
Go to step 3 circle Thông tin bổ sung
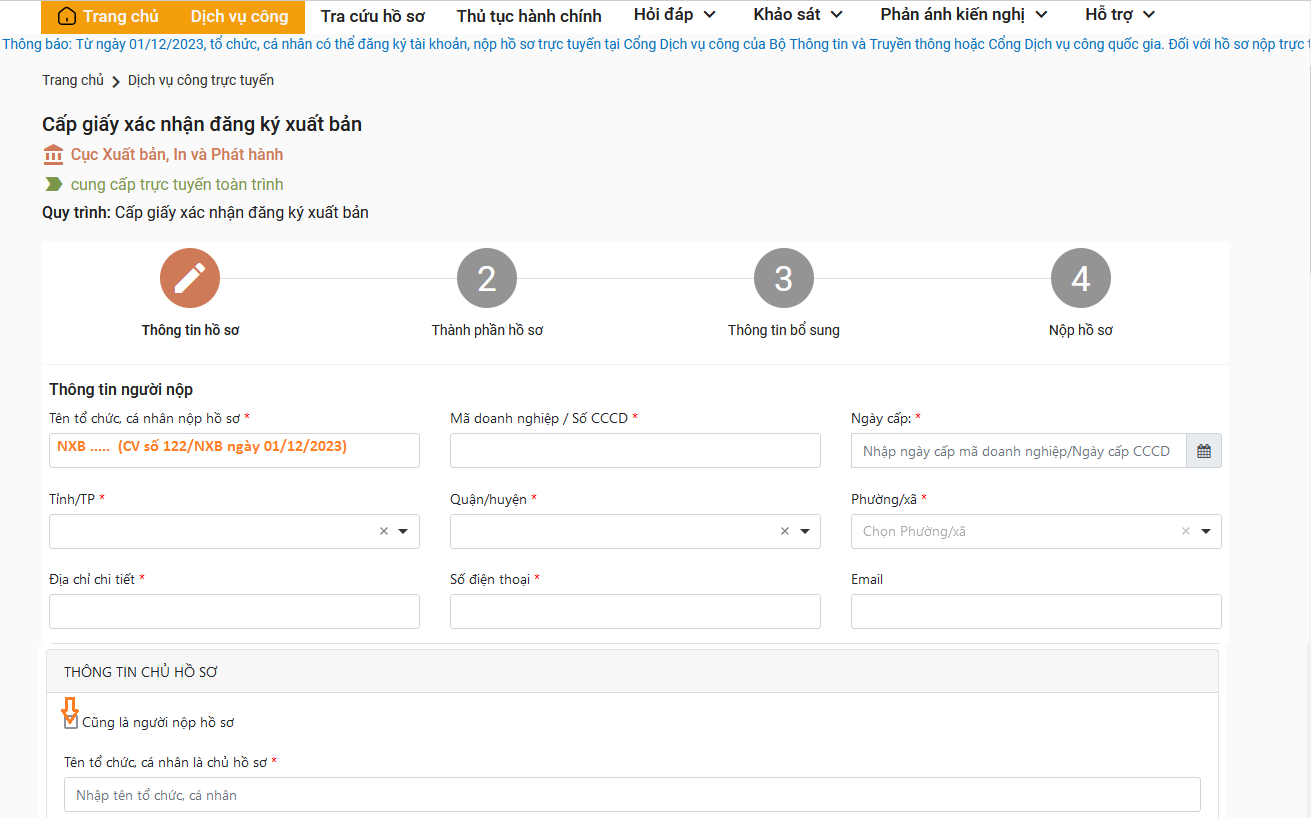(784, 278)
